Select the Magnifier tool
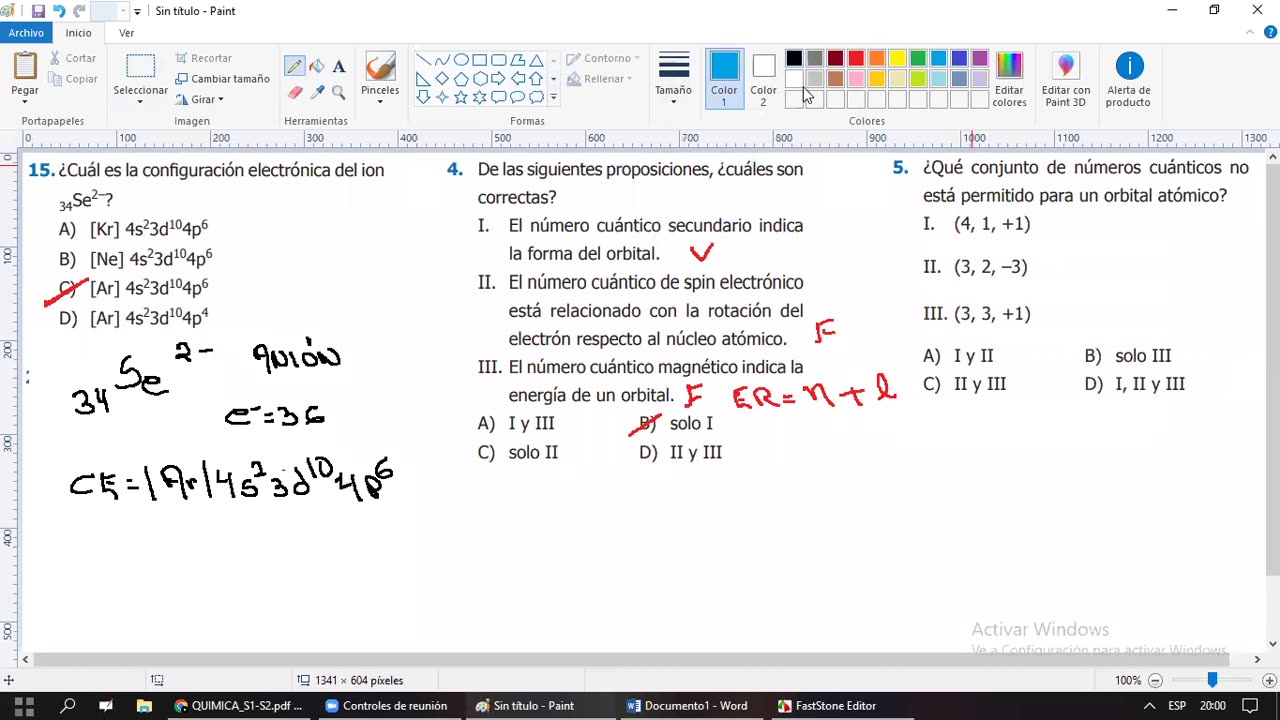The width and height of the screenshot is (1280, 720). (339, 92)
